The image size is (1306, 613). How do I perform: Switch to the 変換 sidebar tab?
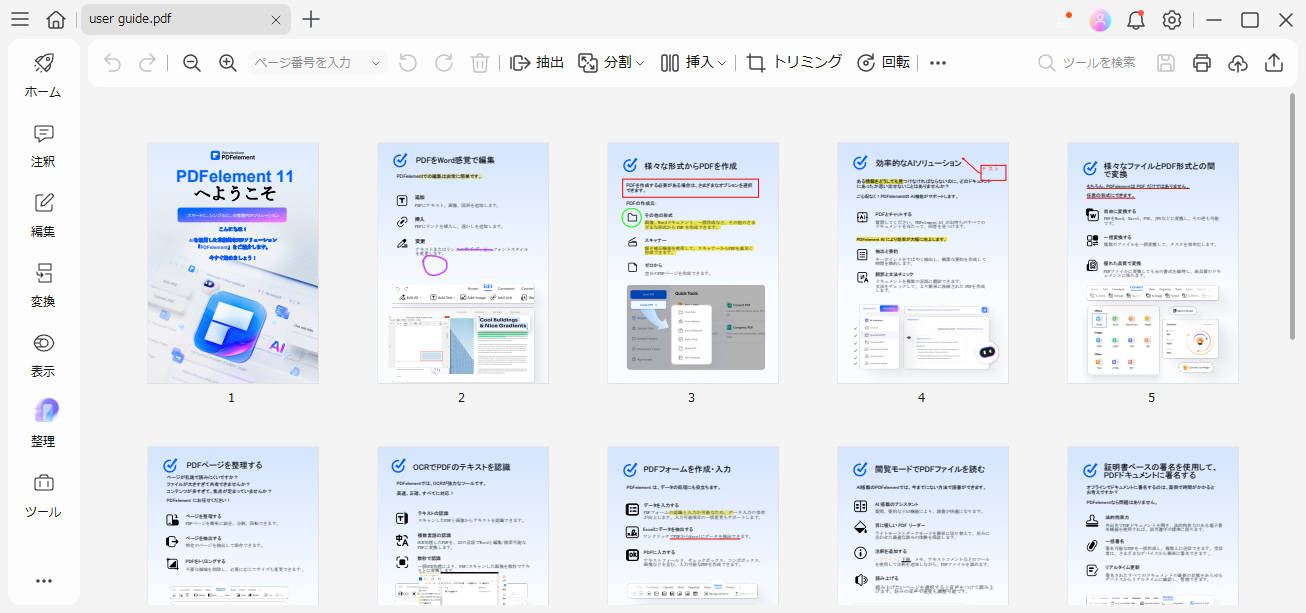click(x=43, y=286)
